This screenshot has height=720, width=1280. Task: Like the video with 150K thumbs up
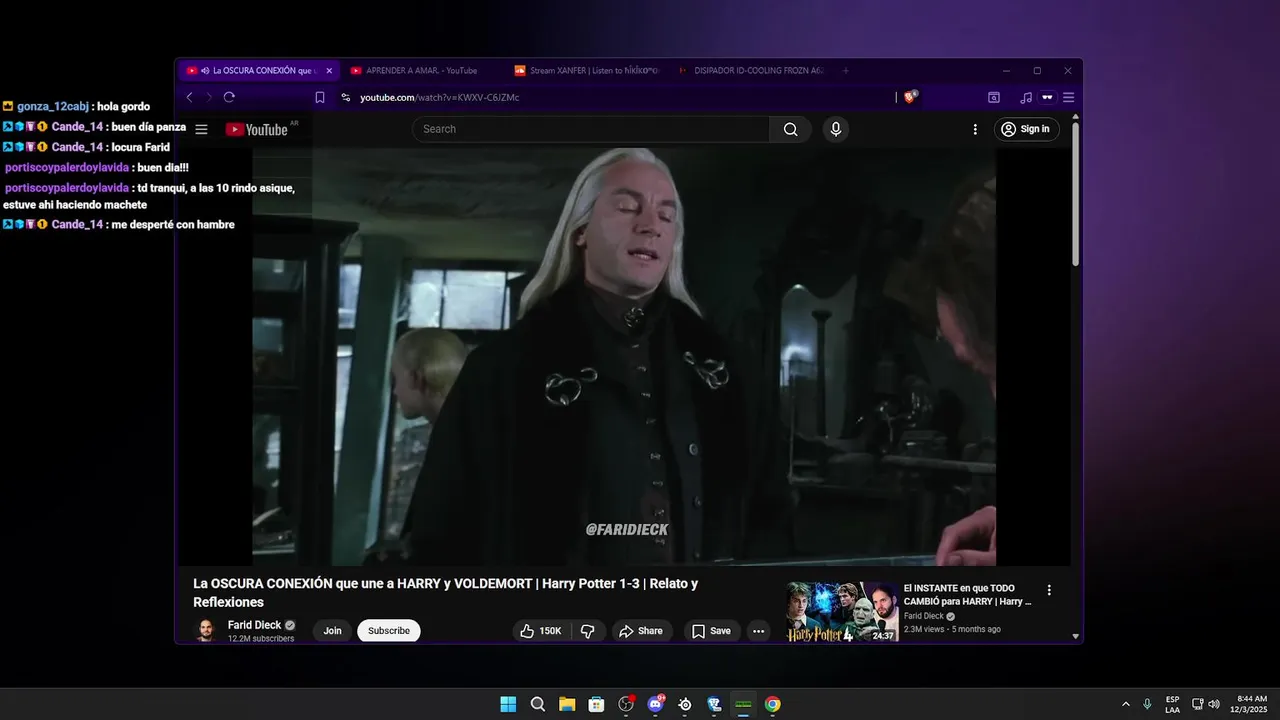(541, 631)
